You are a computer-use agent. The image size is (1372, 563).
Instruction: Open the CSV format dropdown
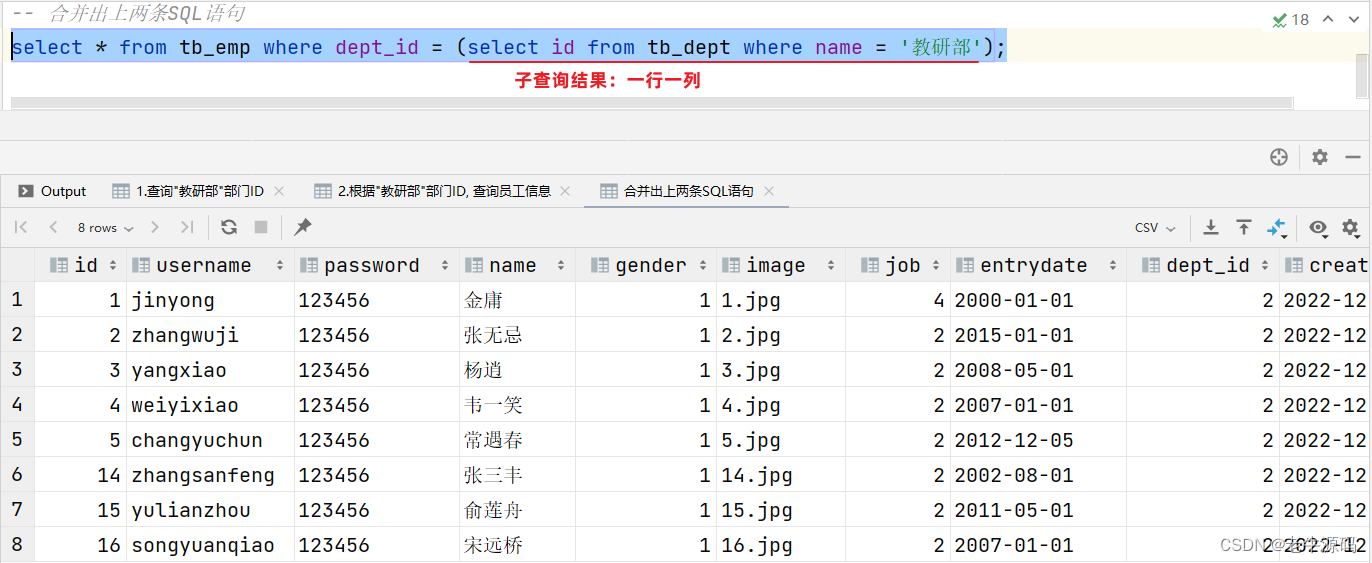[x=1156, y=228]
